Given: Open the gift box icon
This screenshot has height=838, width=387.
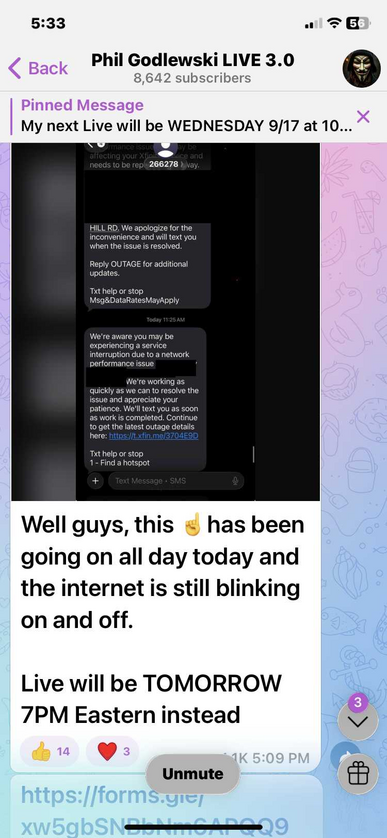Looking at the screenshot, I should point(358,773).
